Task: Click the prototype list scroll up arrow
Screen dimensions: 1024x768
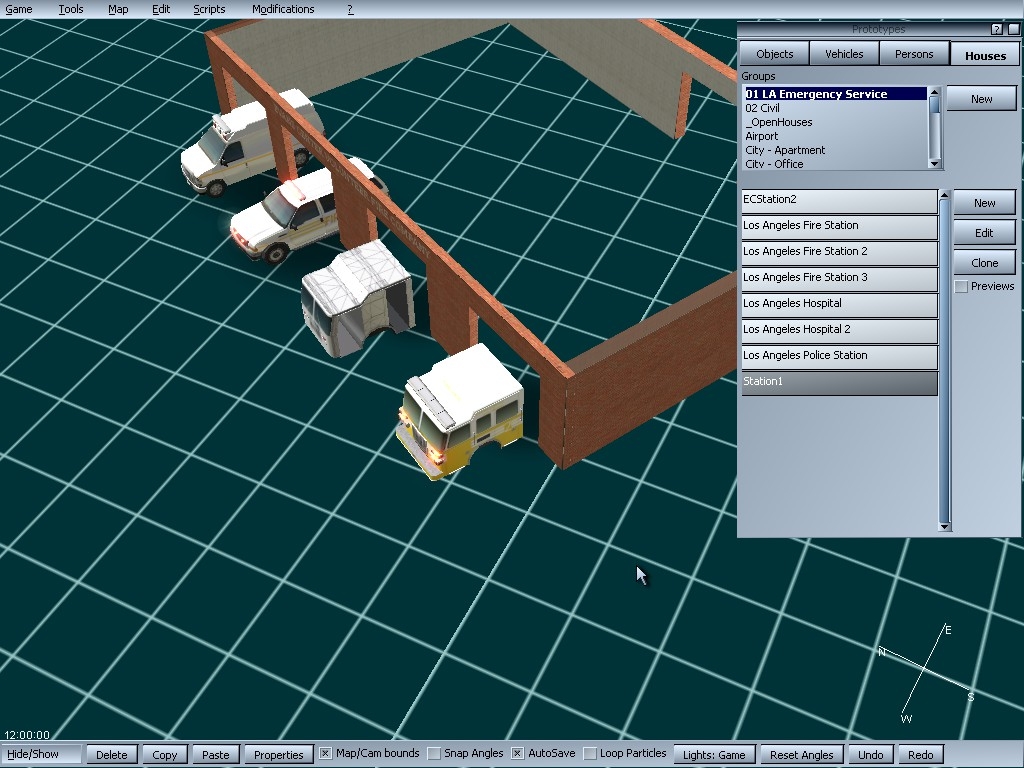Action: tap(944, 195)
